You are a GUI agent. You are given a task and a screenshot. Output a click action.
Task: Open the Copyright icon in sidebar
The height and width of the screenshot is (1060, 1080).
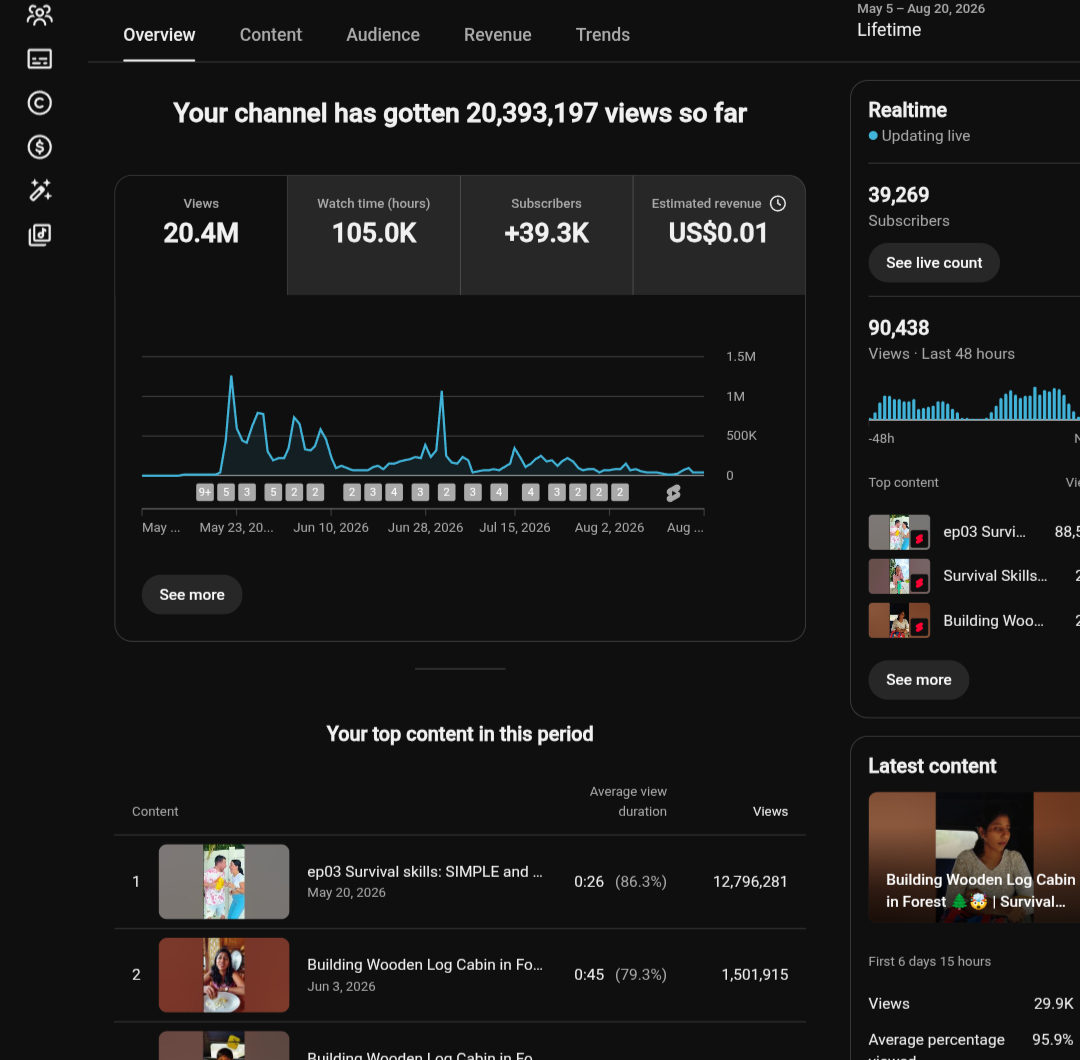click(x=39, y=103)
